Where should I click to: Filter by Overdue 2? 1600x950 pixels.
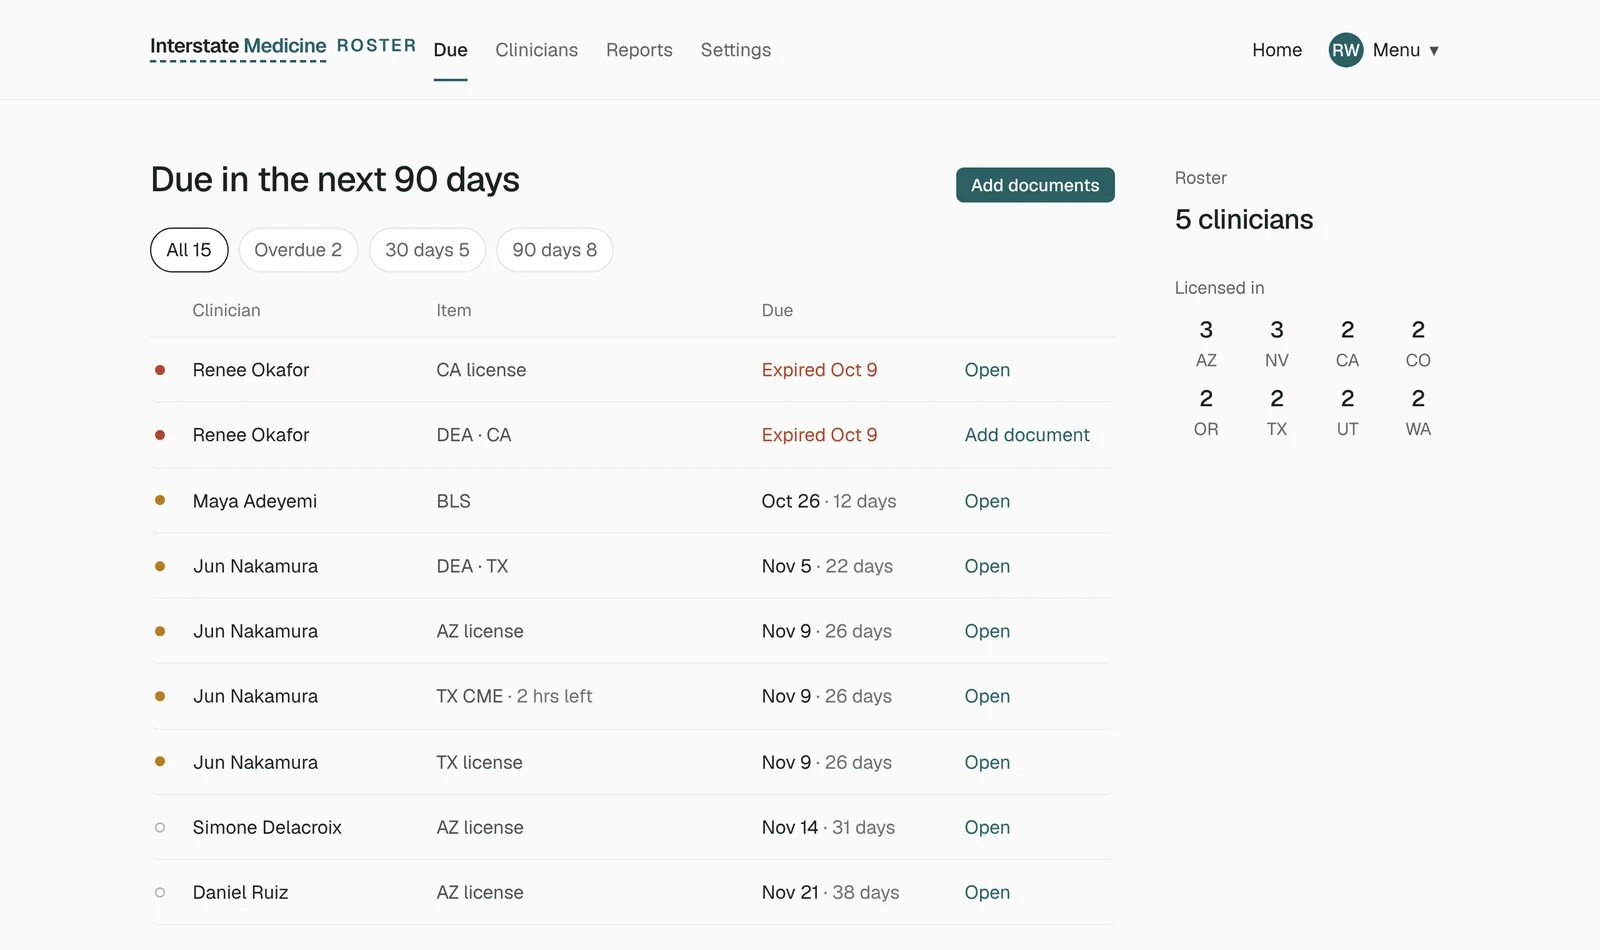[x=298, y=250]
